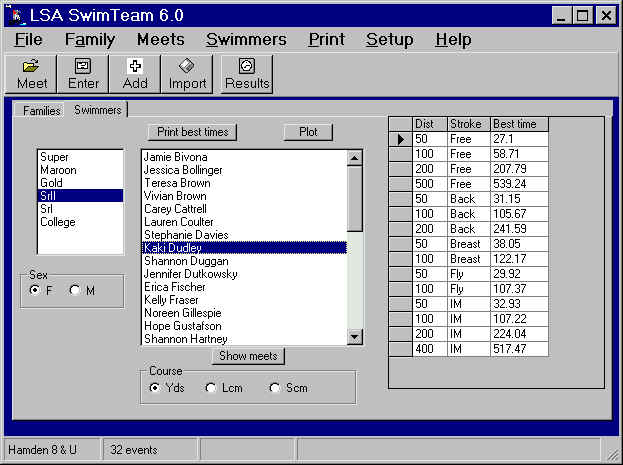Select swimmer Shannon Hartney
This screenshot has width=623, height=465.
[244, 339]
